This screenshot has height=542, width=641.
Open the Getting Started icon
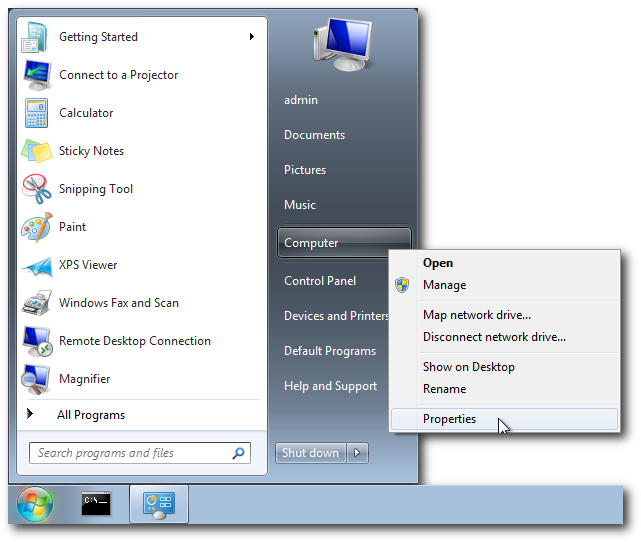pos(36,37)
